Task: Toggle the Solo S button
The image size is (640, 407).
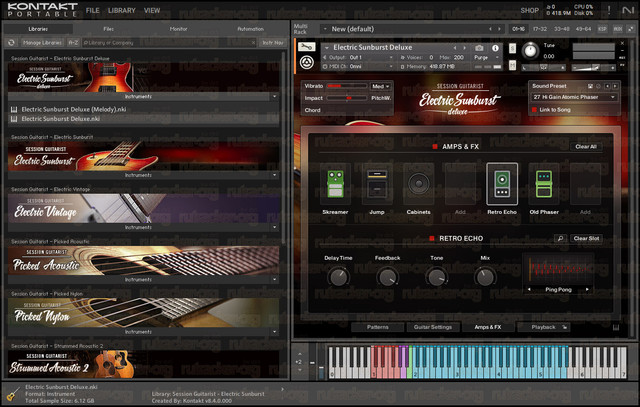Action: [x=513, y=48]
